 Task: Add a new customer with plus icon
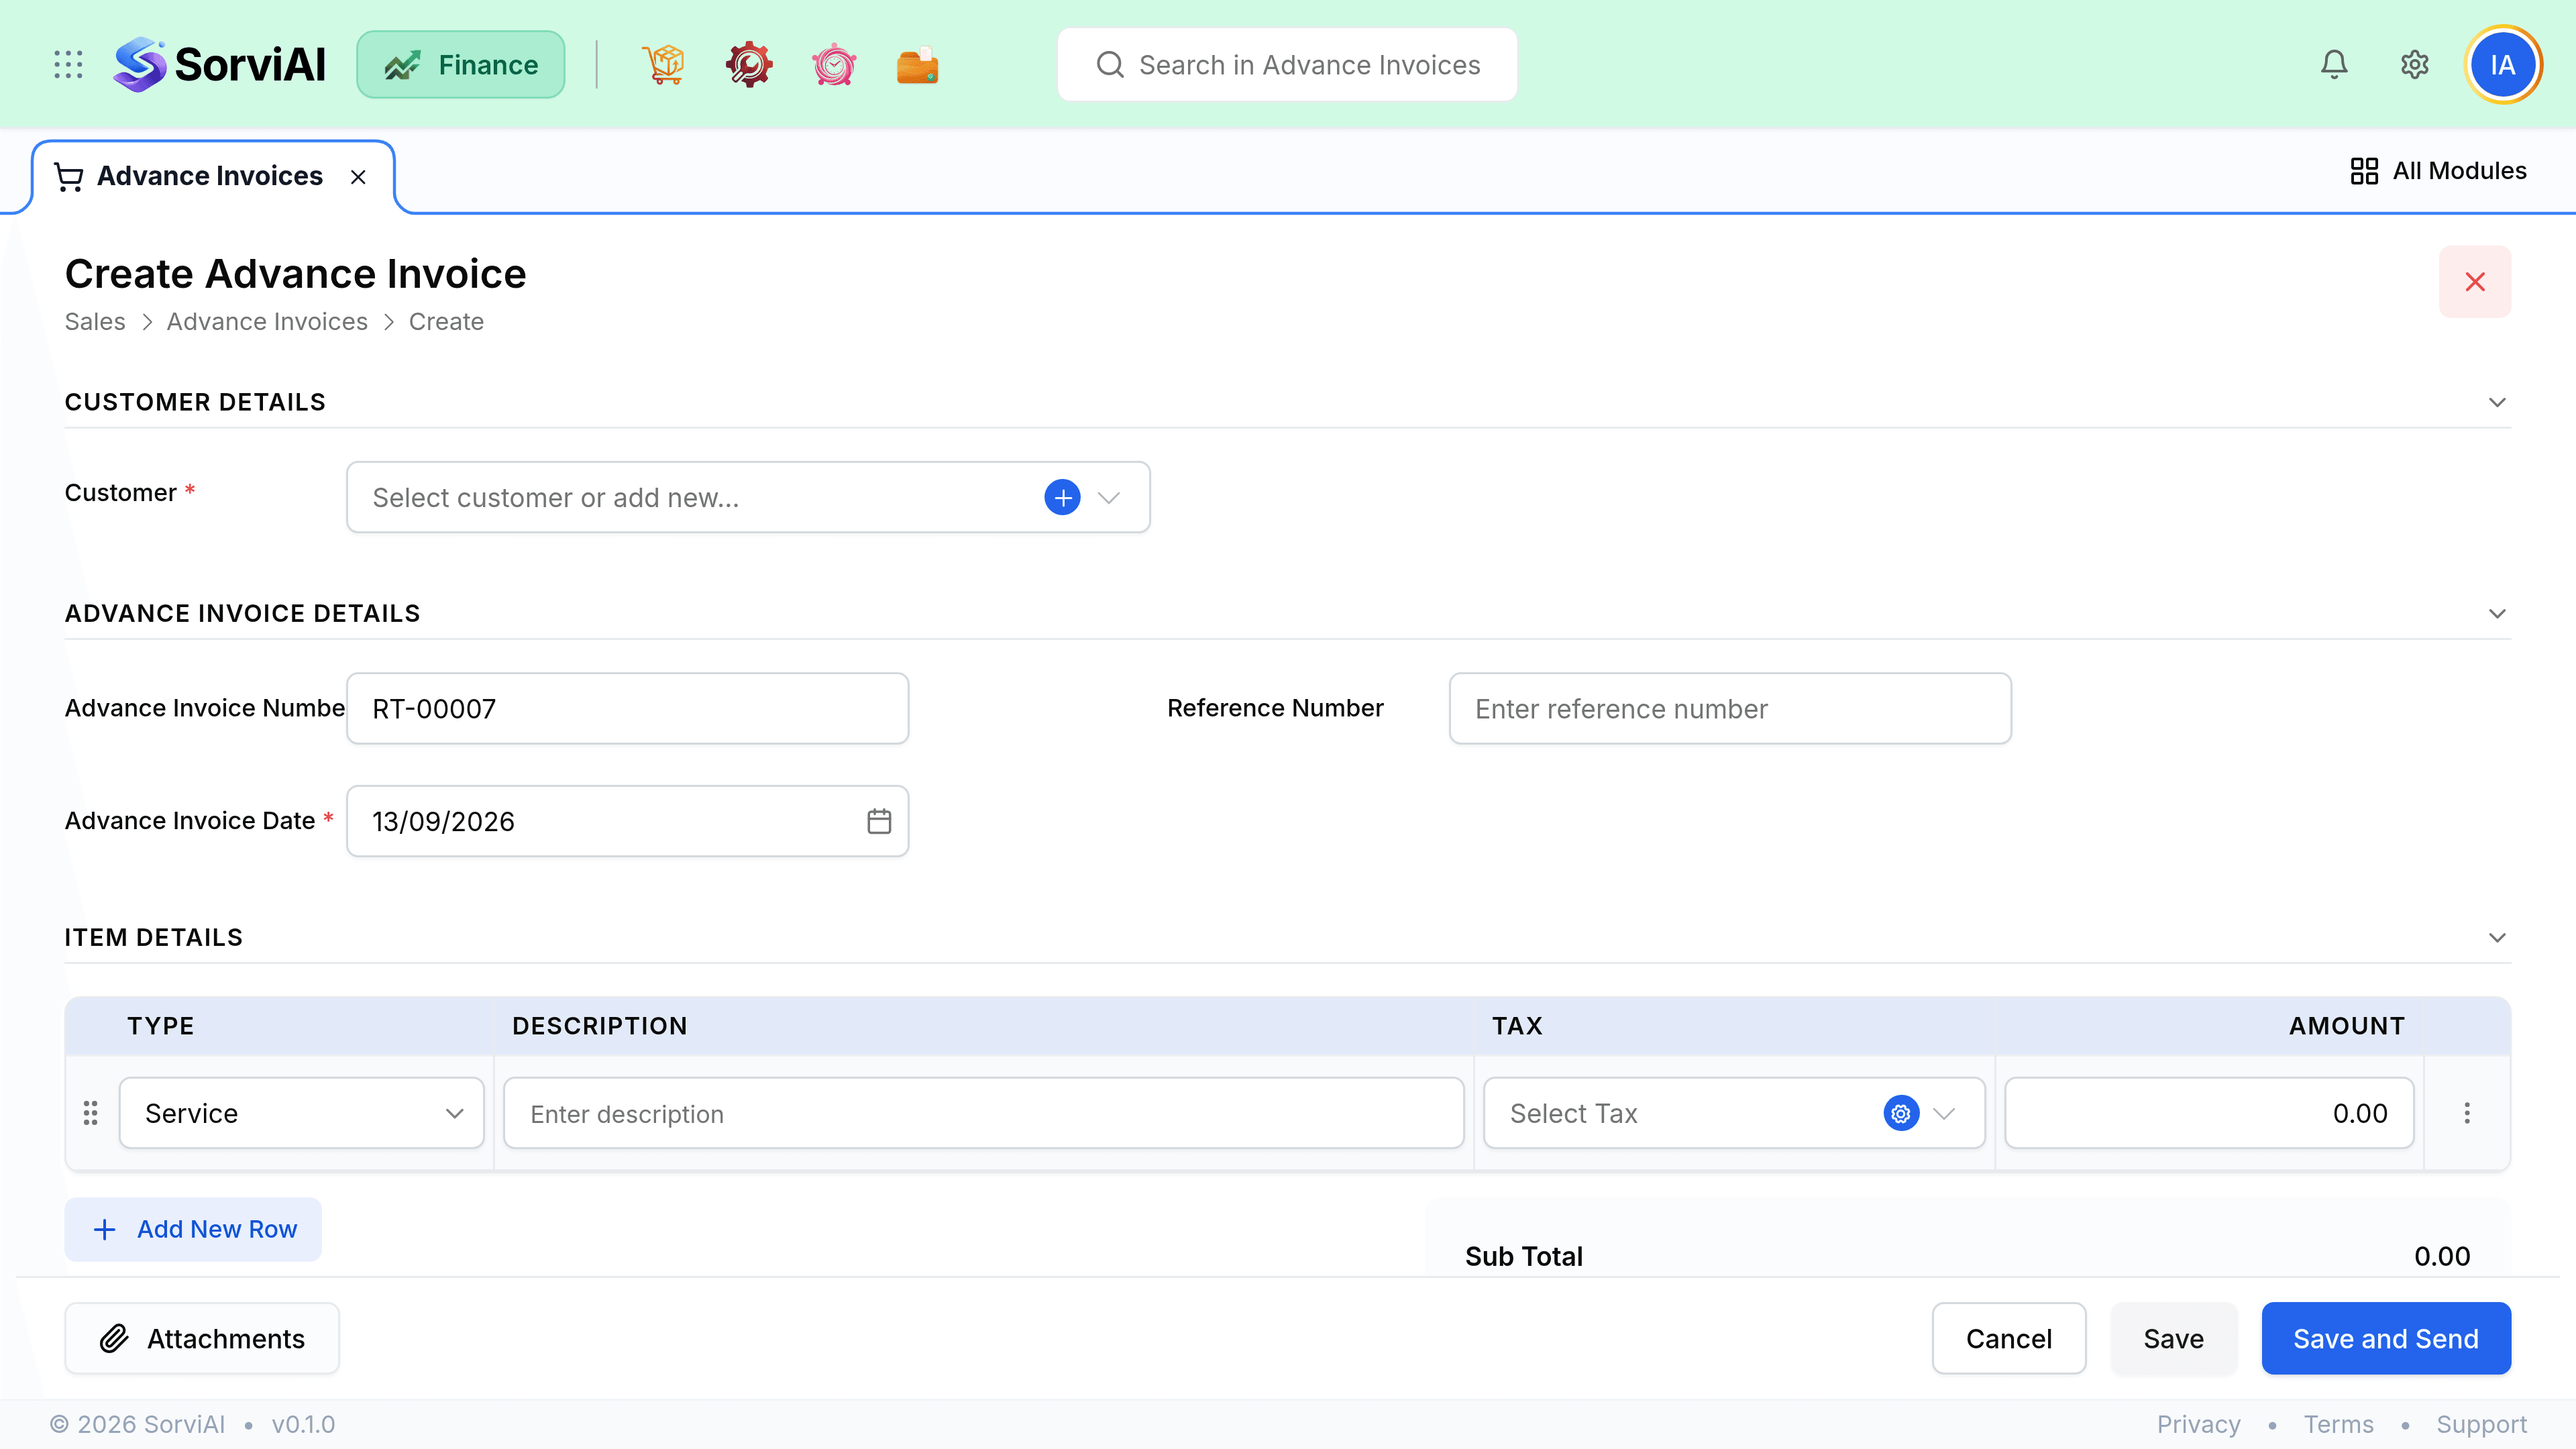1062,497
